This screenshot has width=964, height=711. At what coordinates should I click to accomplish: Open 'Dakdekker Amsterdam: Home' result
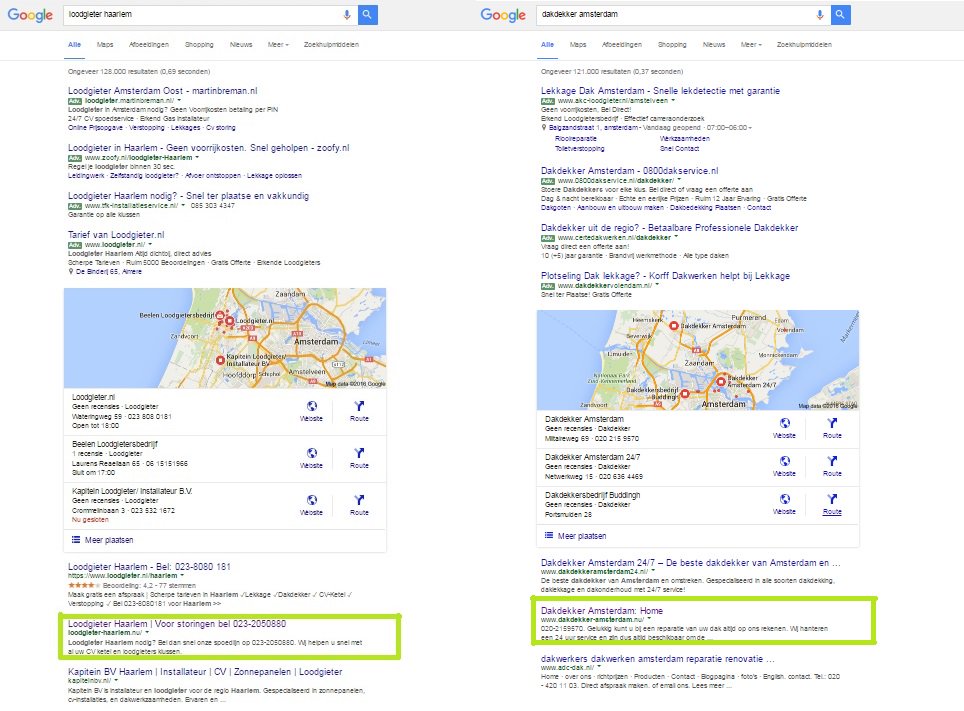[x=601, y=610]
